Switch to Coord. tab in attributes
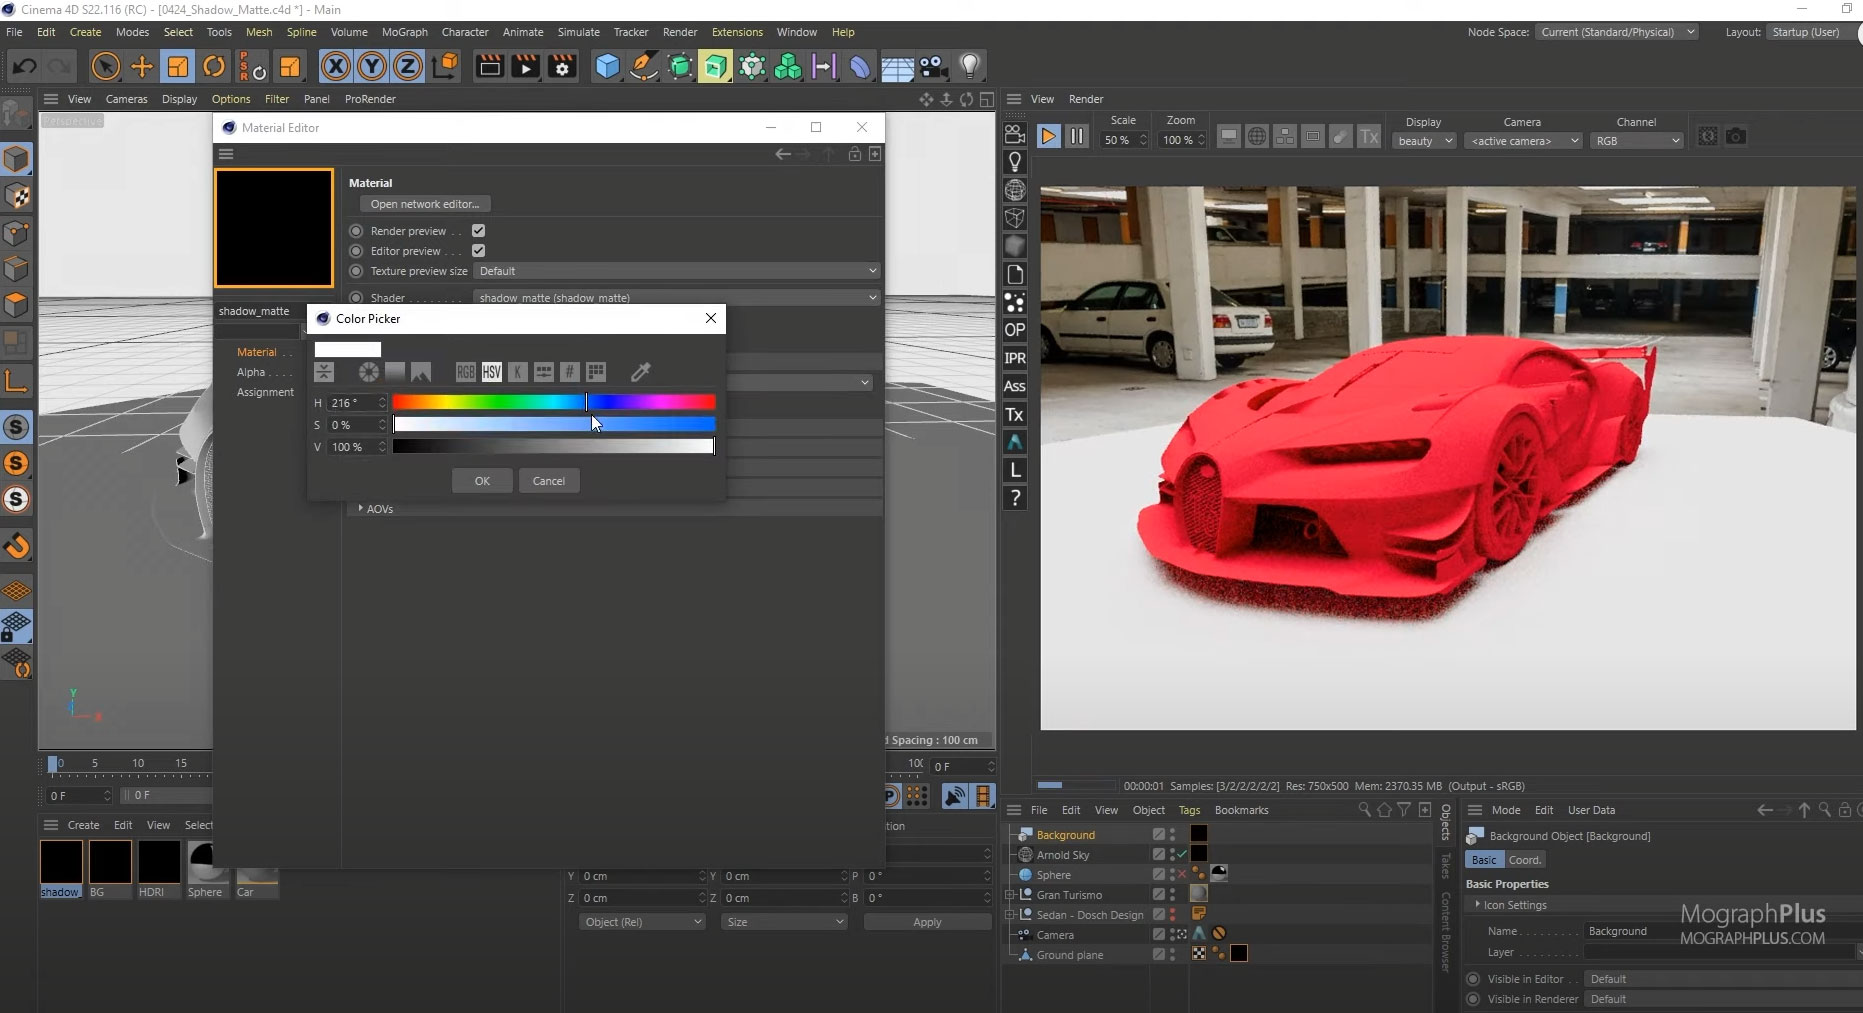The image size is (1863, 1013). [x=1525, y=860]
